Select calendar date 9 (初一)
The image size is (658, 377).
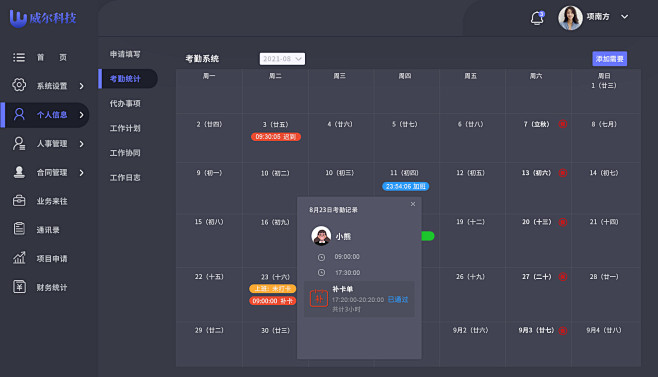209,173
